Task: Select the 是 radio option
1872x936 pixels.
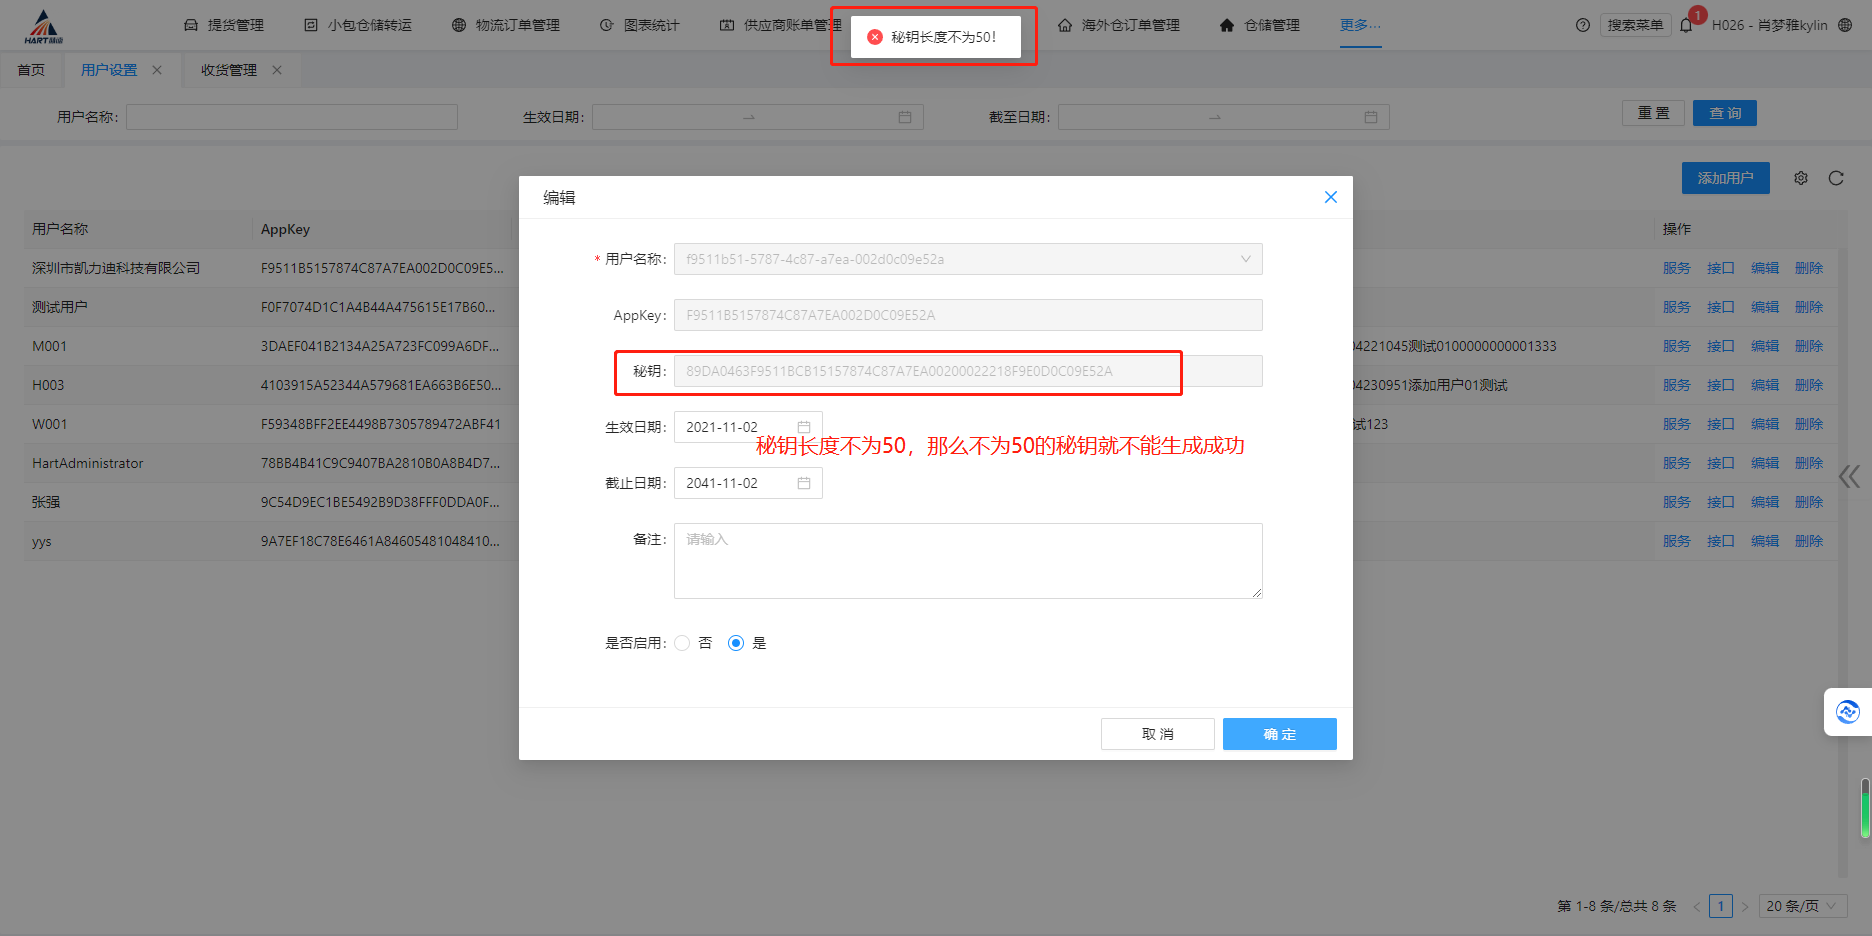Action: click(x=736, y=643)
